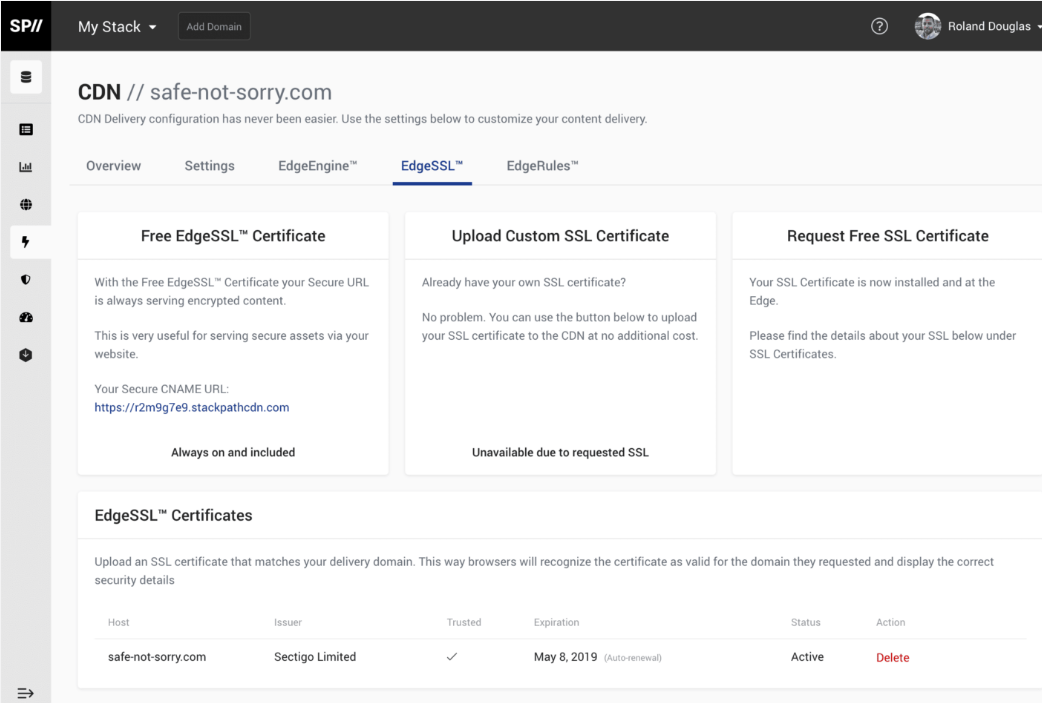Open the My Stack dropdown
This screenshot has height=703, width=1042.
(x=117, y=27)
